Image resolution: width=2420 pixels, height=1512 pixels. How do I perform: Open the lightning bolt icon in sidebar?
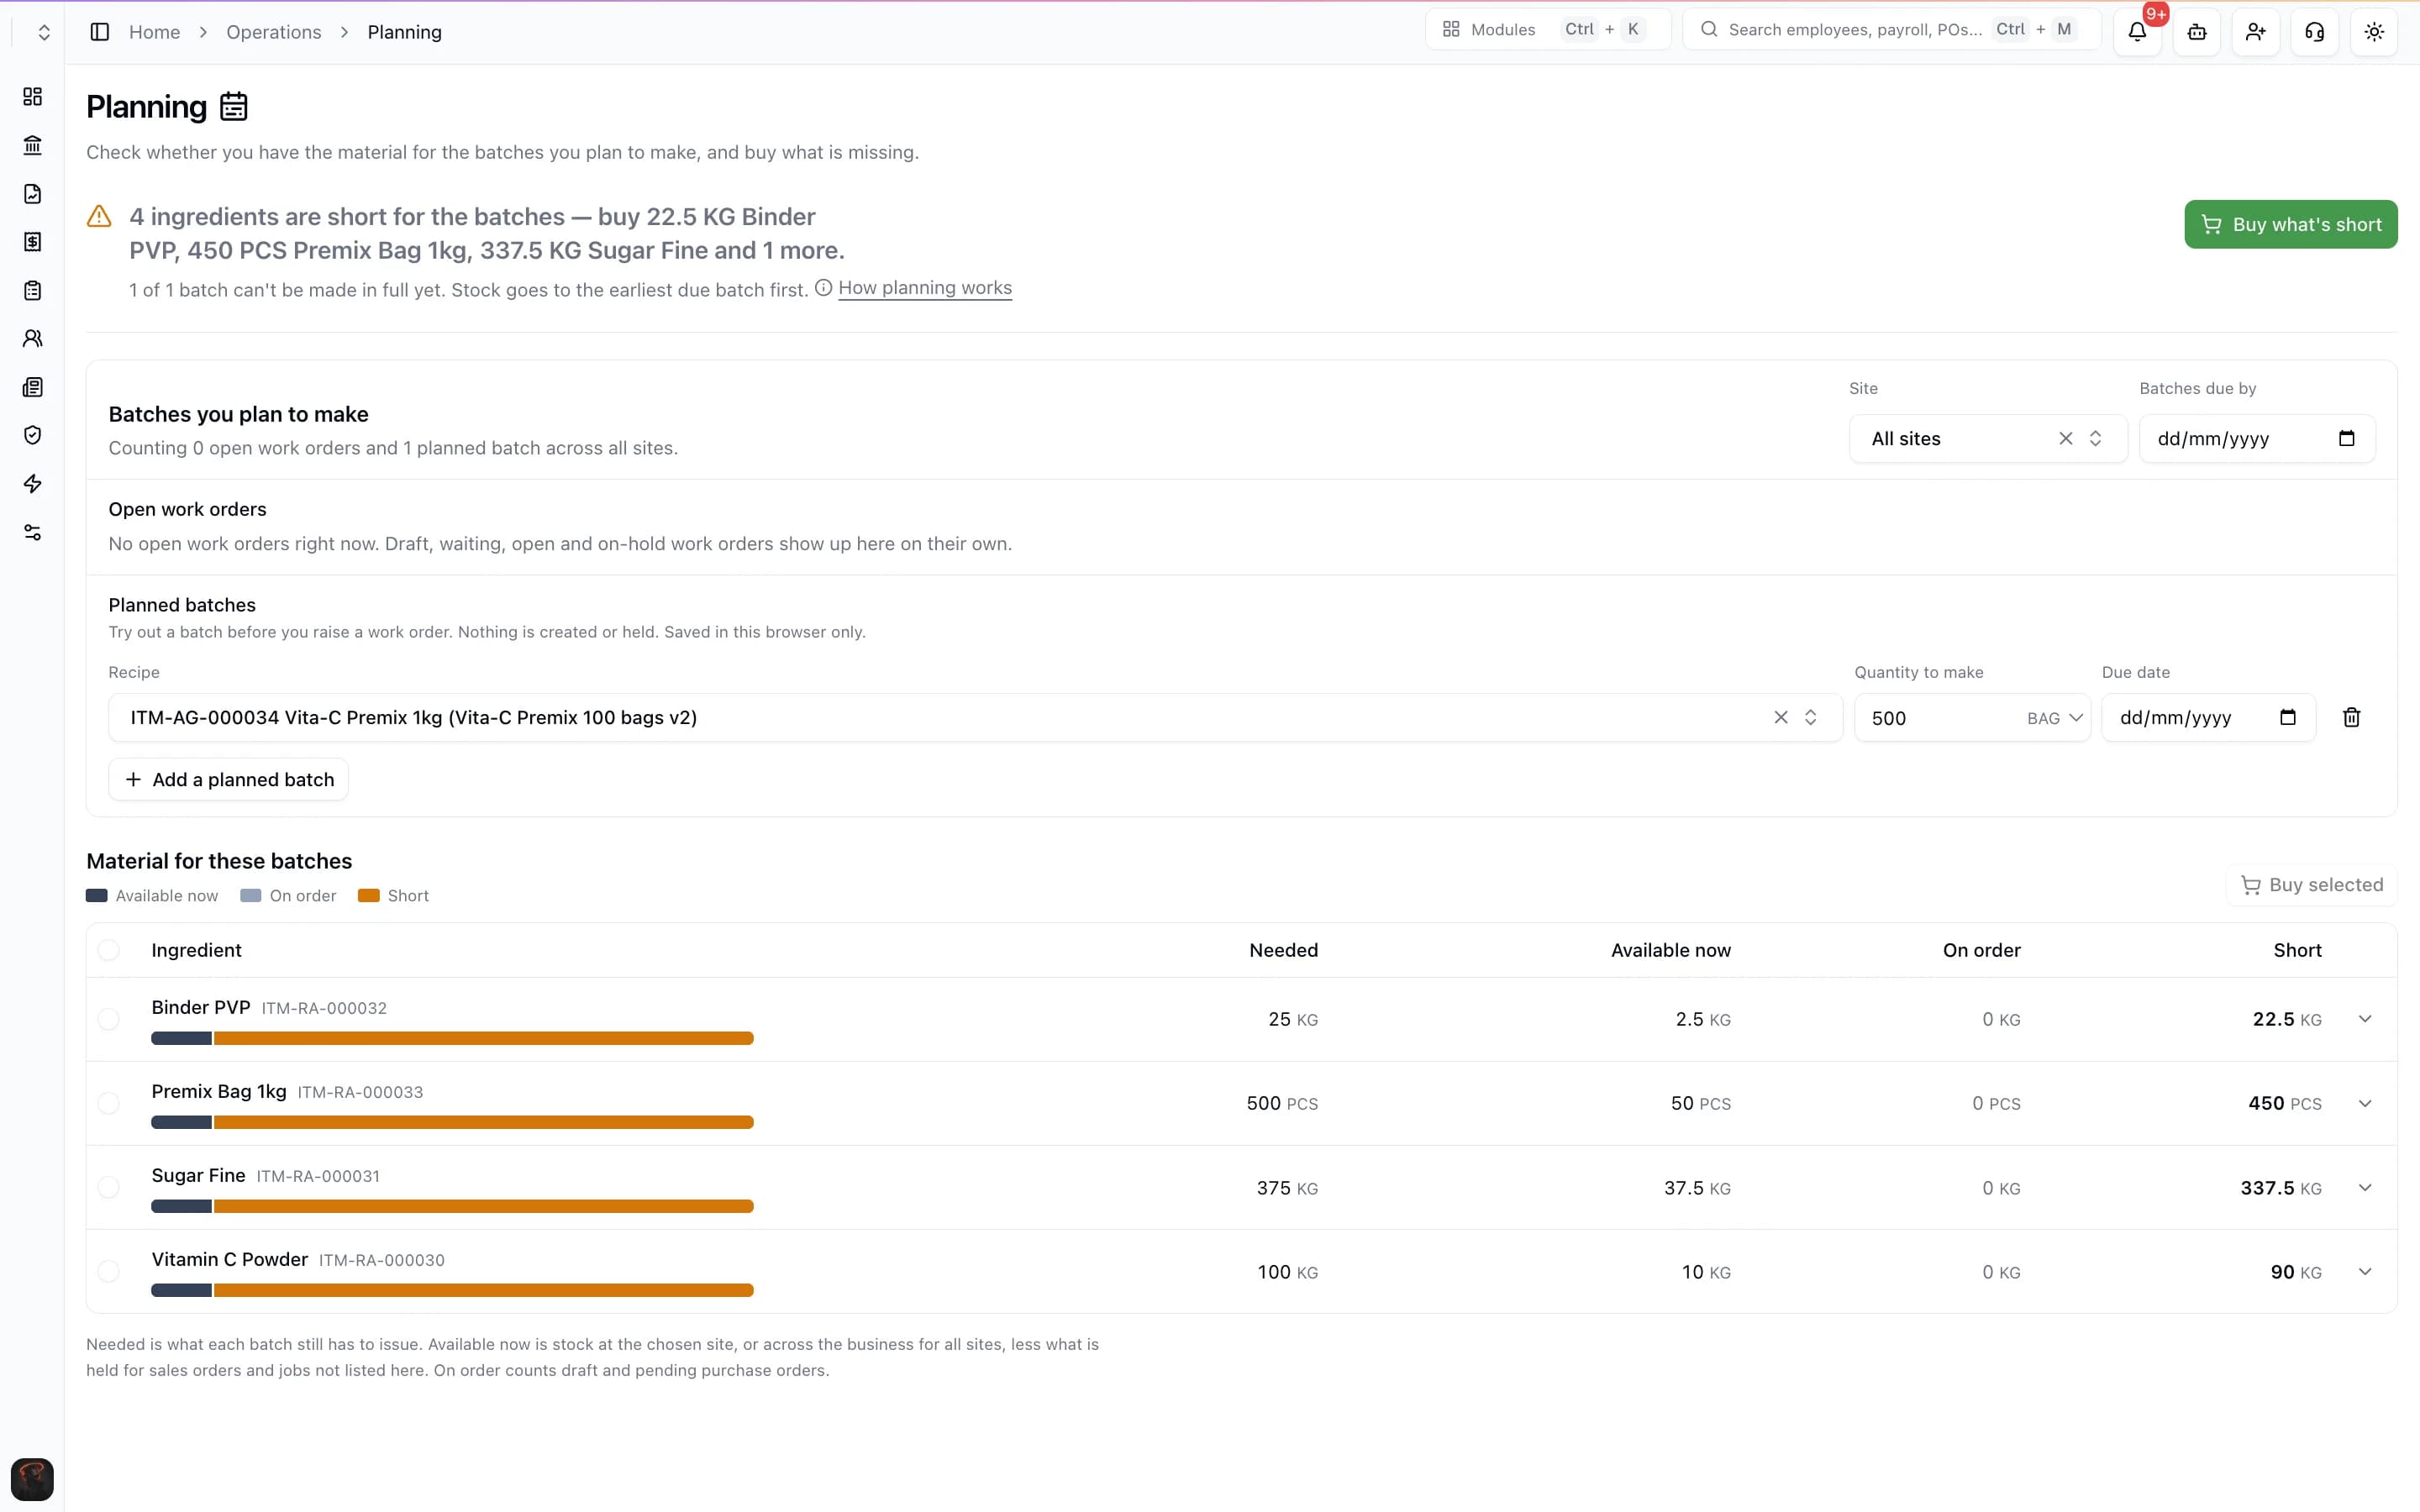coord(32,484)
